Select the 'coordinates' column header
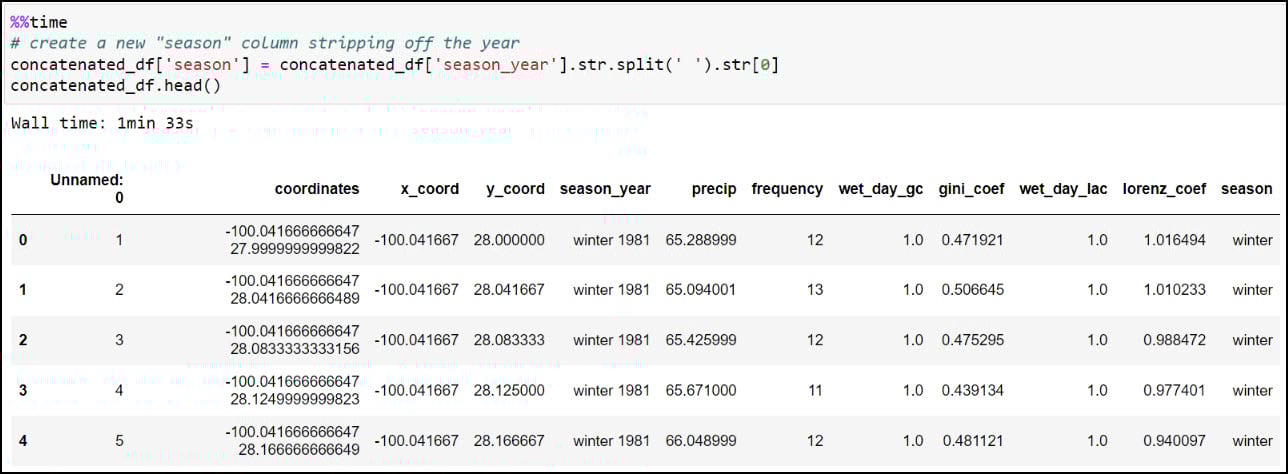 coord(317,188)
